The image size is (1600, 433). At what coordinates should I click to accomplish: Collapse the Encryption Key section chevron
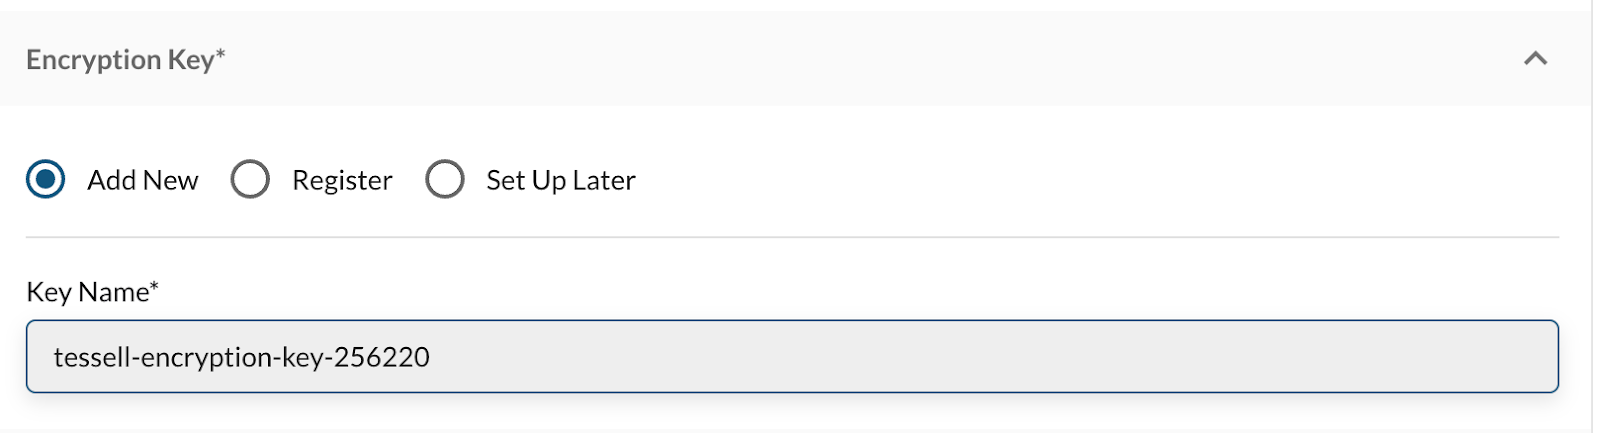pos(1535,59)
